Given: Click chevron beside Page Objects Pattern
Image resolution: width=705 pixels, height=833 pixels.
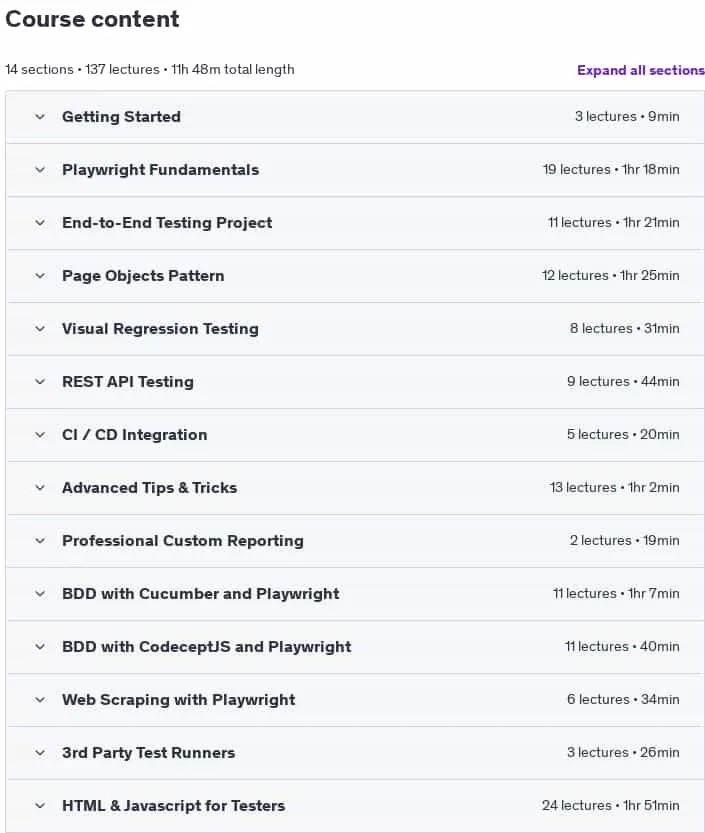Looking at the screenshot, I should click(x=40, y=276).
